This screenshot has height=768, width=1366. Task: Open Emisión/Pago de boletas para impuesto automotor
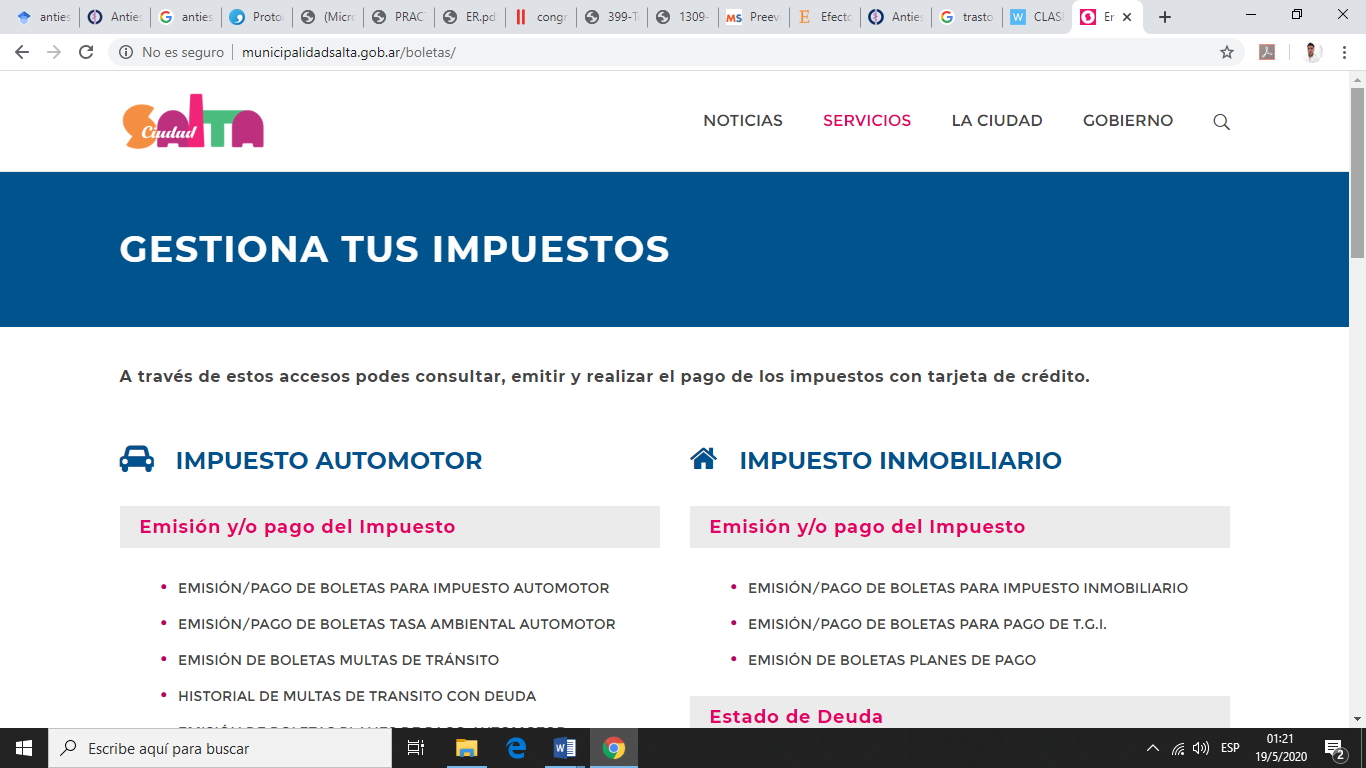[393, 588]
